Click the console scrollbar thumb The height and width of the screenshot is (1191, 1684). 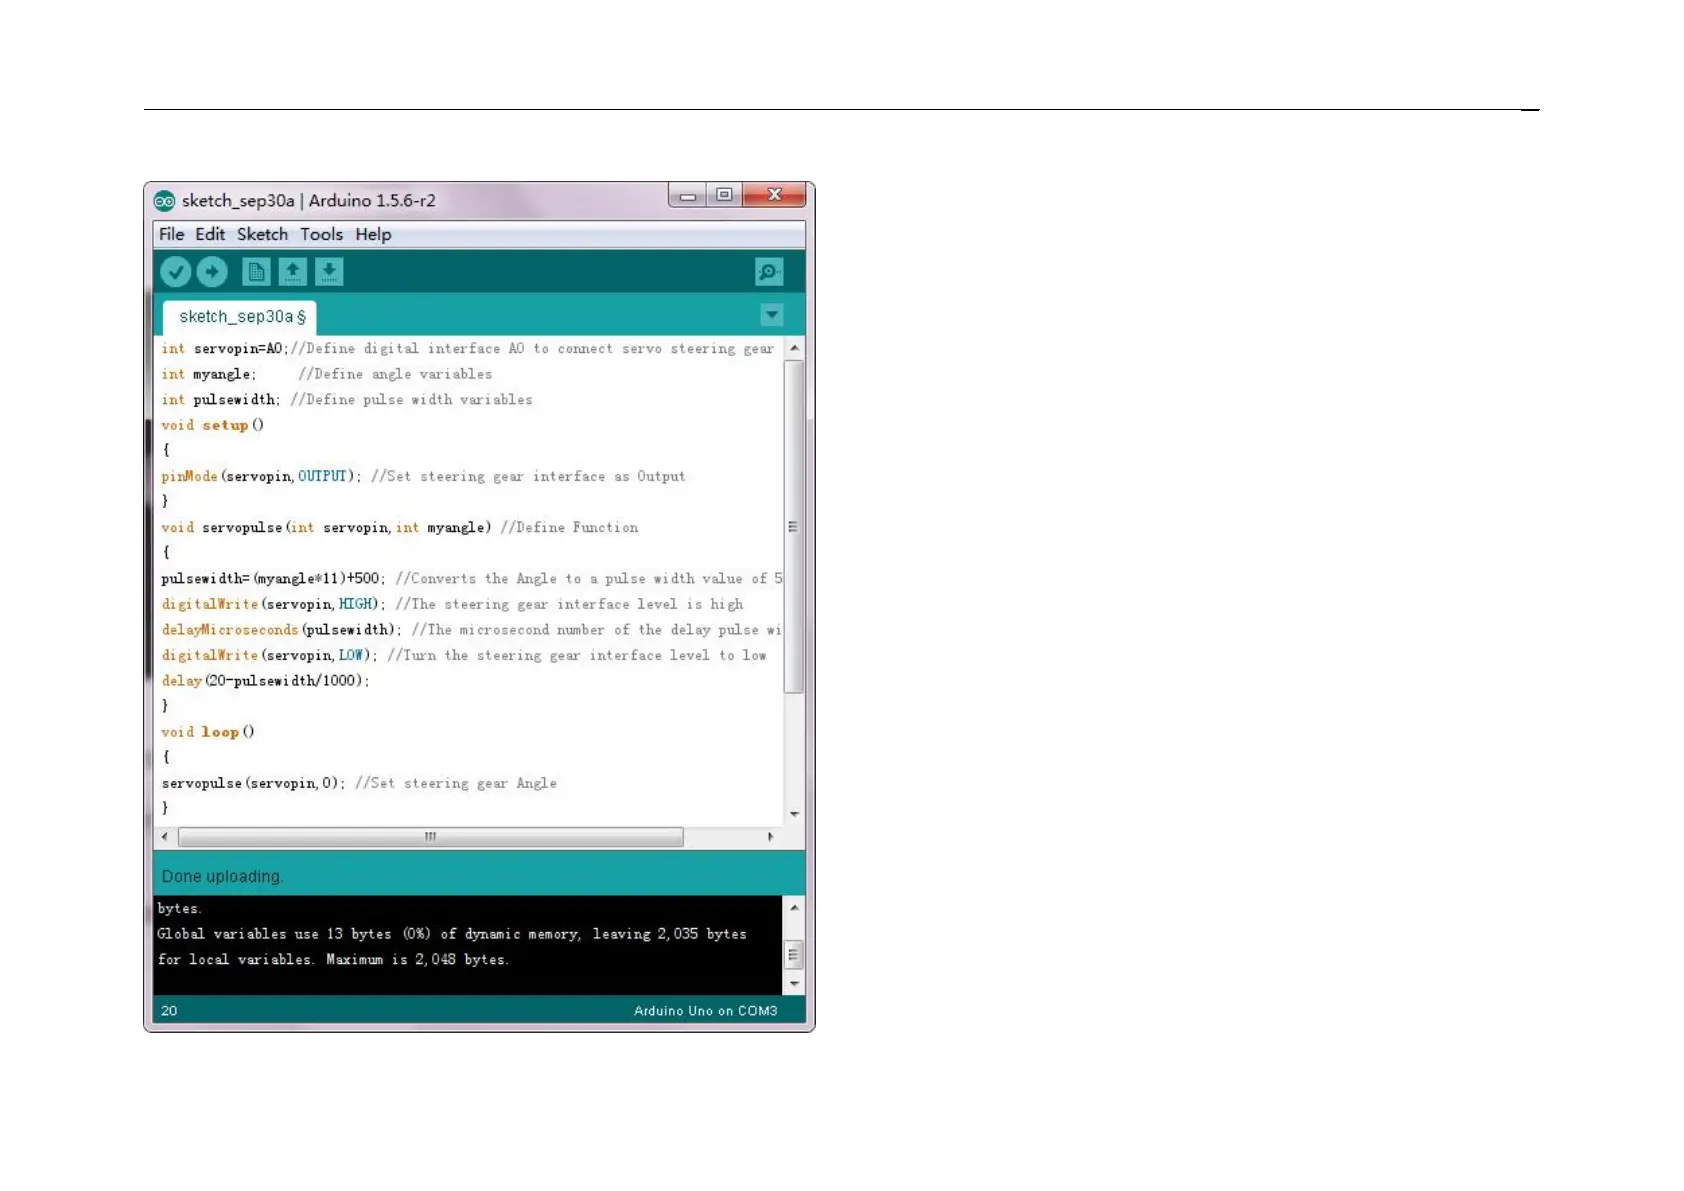(794, 955)
